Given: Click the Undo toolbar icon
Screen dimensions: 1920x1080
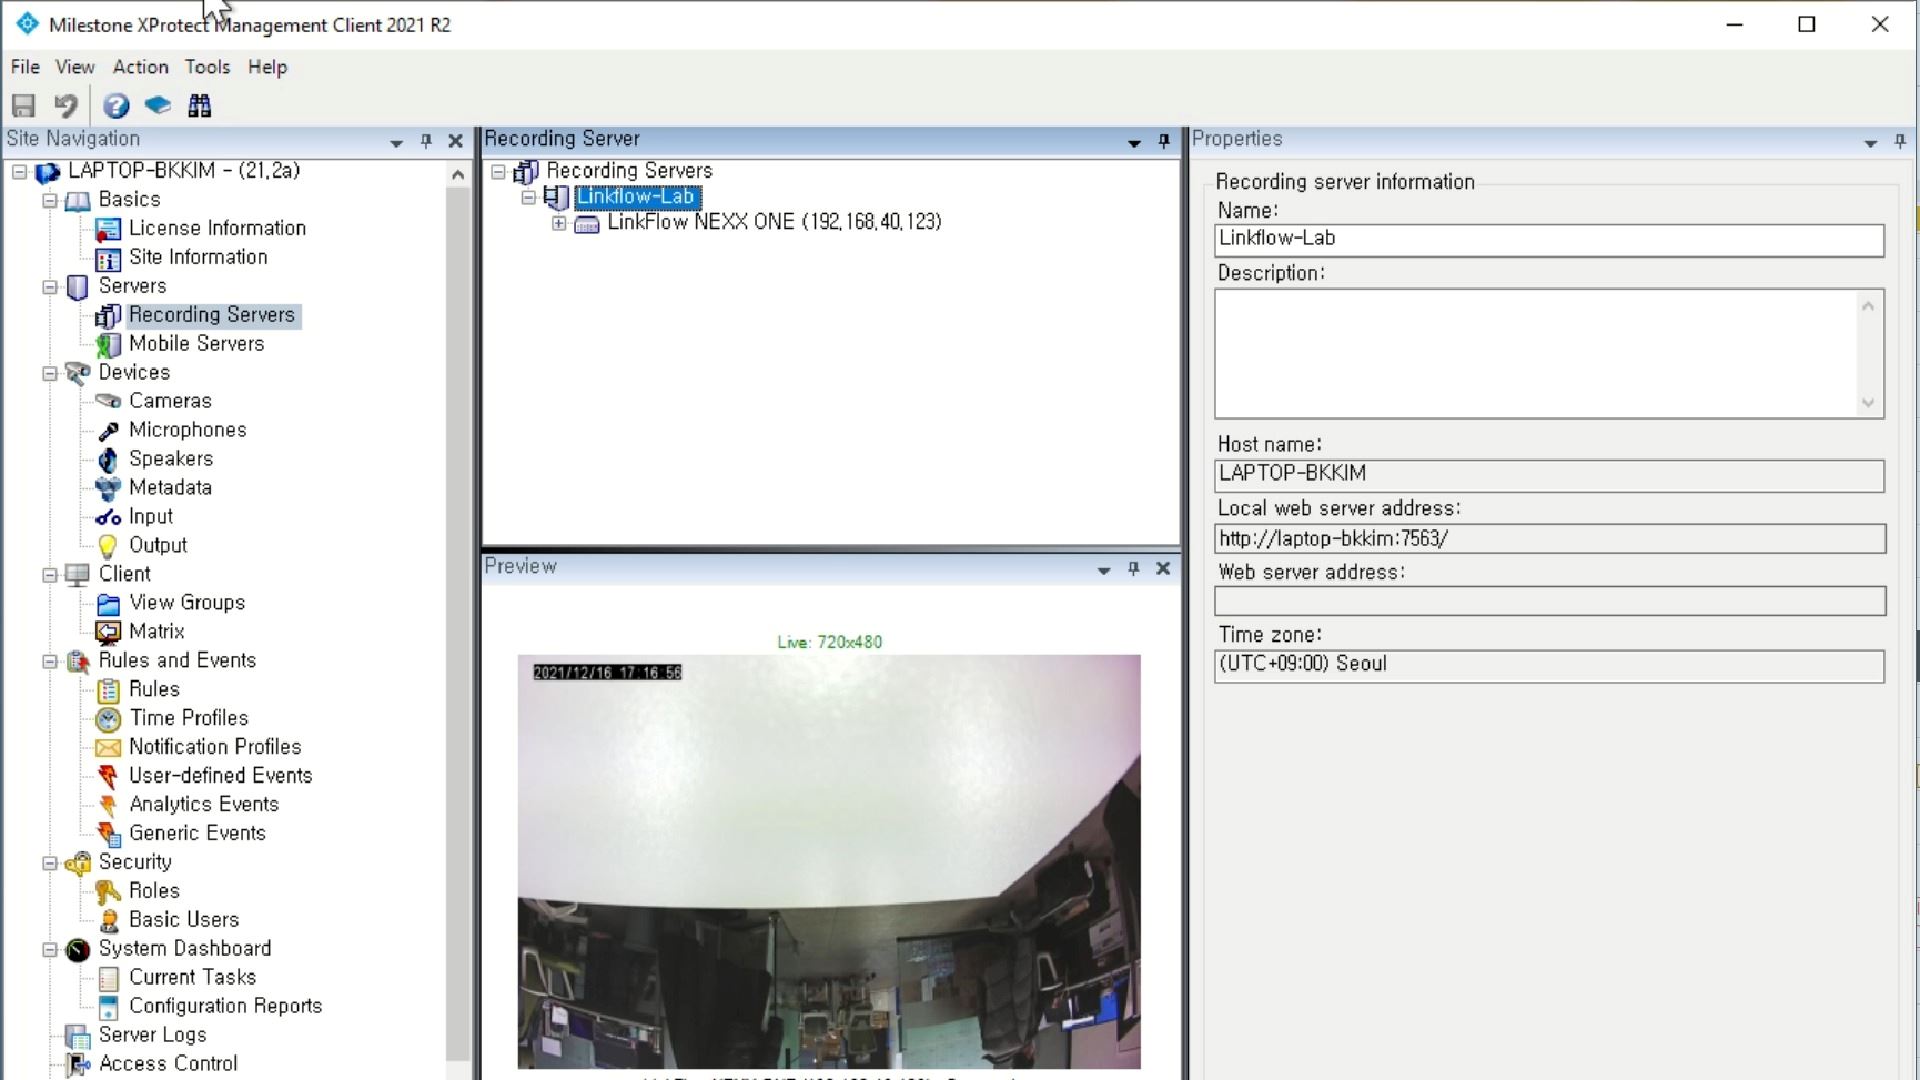Looking at the screenshot, I should coord(66,105).
